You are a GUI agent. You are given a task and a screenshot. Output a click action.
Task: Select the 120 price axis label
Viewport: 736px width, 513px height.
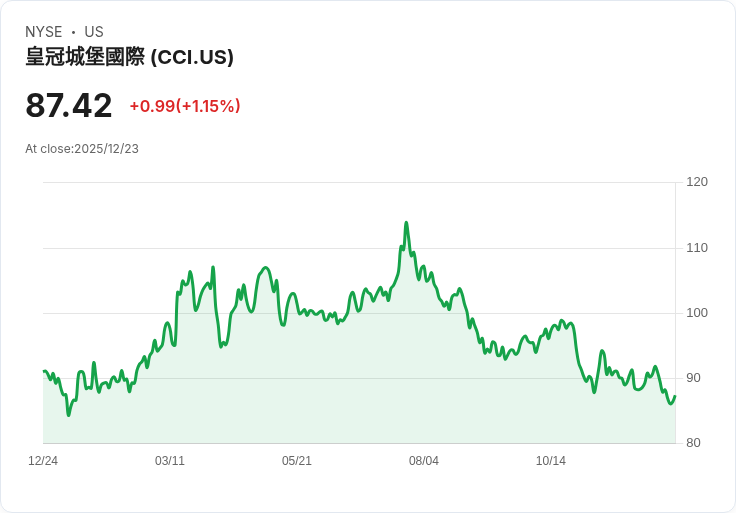click(x=697, y=182)
